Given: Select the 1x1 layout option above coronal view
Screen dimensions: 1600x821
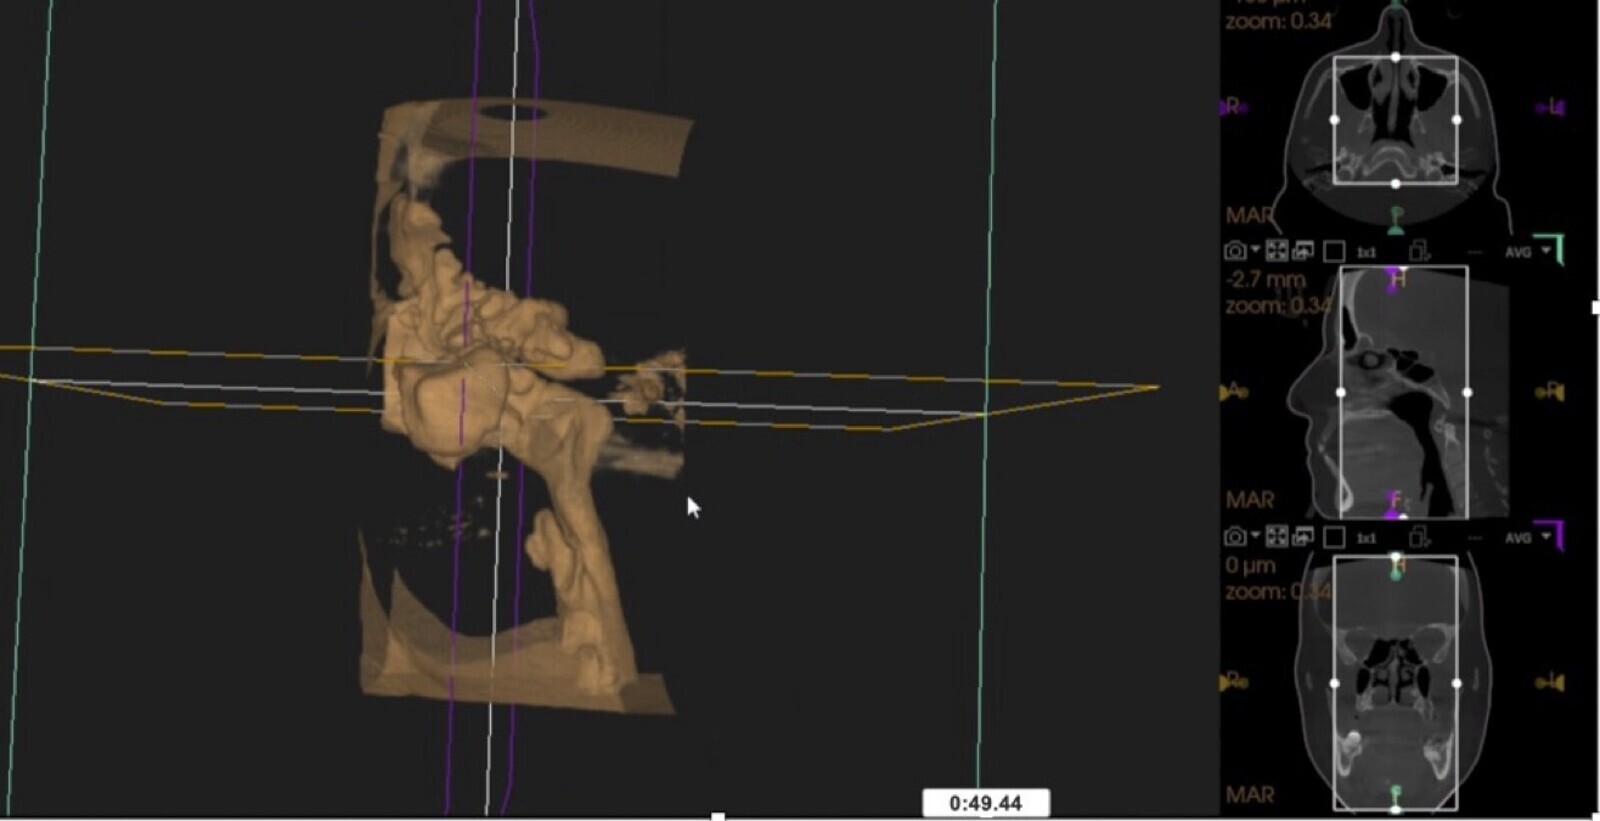Looking at the screenshot, I should tap(1366, 539).
